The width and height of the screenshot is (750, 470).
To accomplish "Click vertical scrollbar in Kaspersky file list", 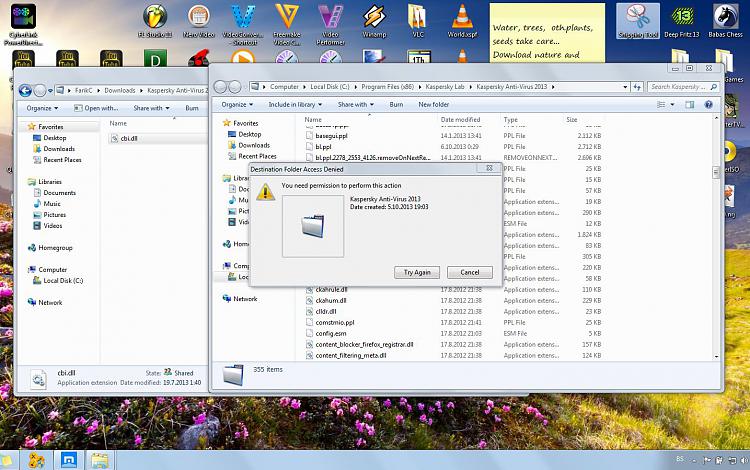I will [716, 172].
